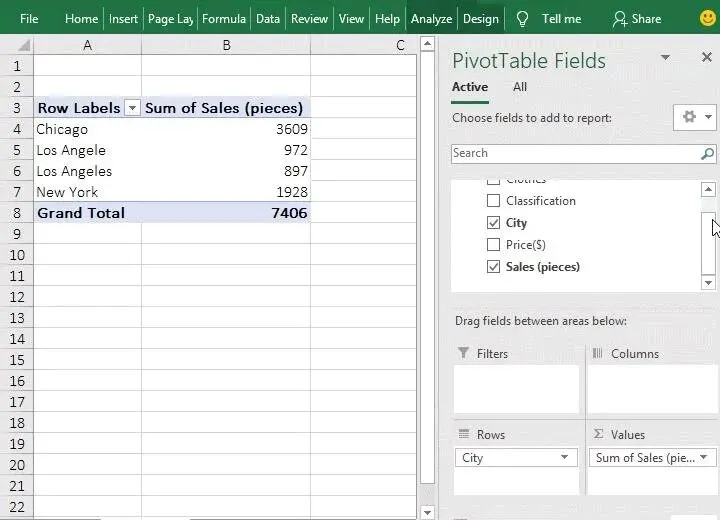Check the Price($) field checkbox
Screen dimensions: 720x520
(x=493, y=245)
